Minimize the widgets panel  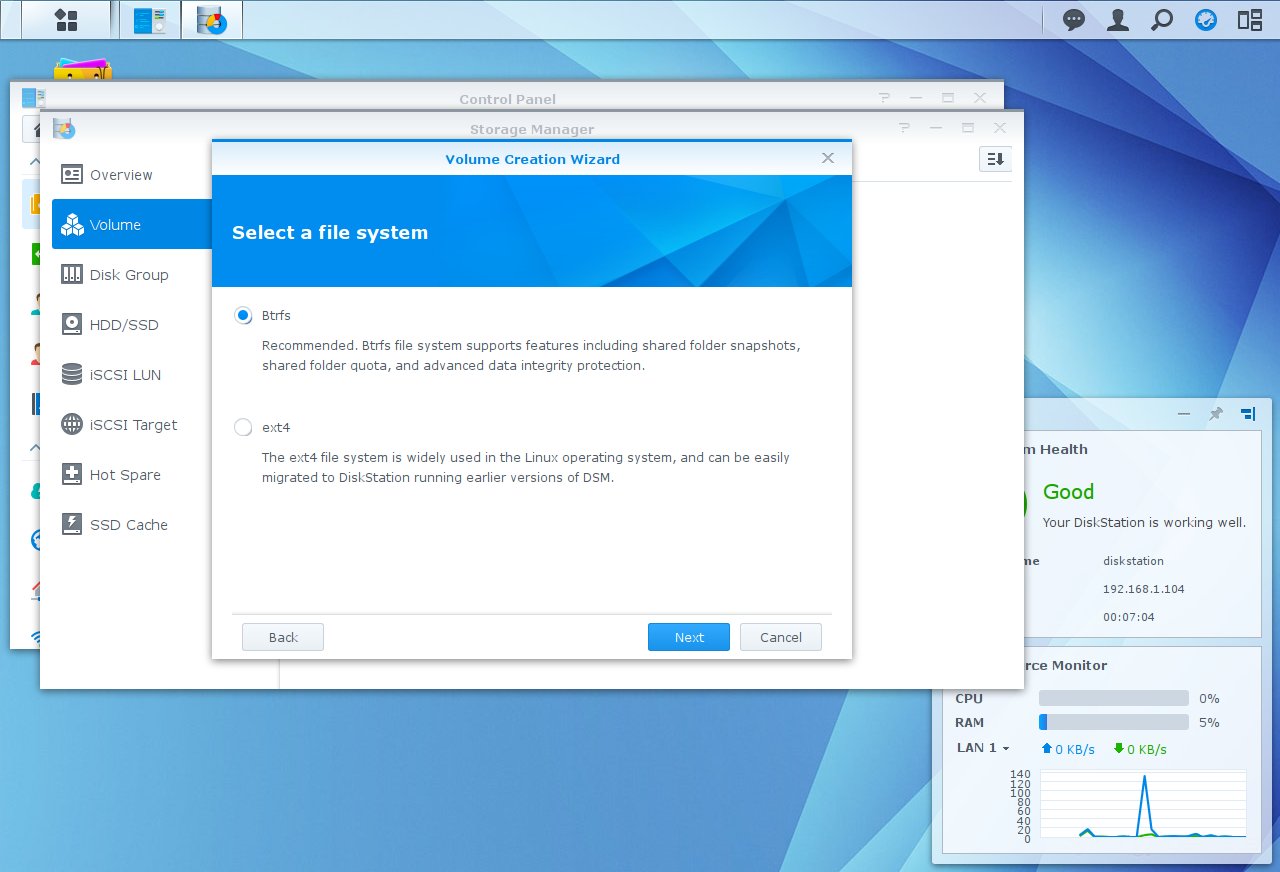tap(1184, 414)
